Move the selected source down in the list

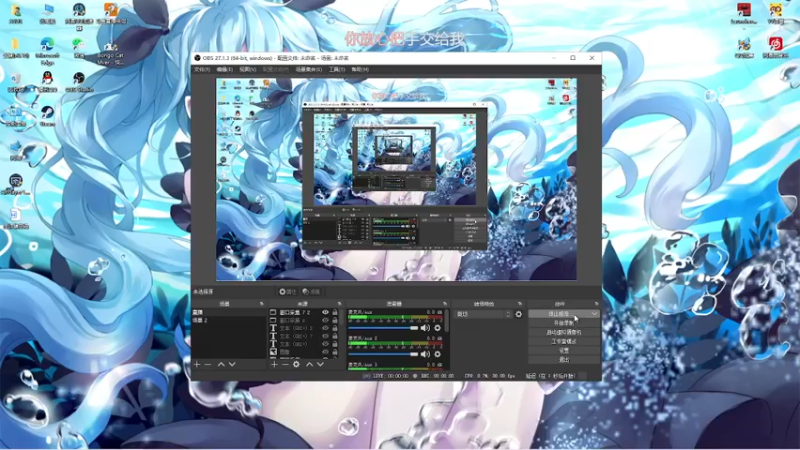(320, 364)
